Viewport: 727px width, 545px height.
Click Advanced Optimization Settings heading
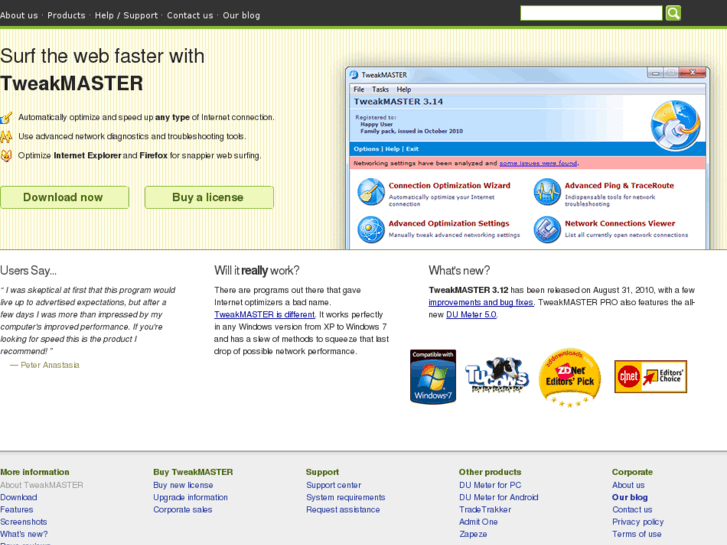click(449, 224)
